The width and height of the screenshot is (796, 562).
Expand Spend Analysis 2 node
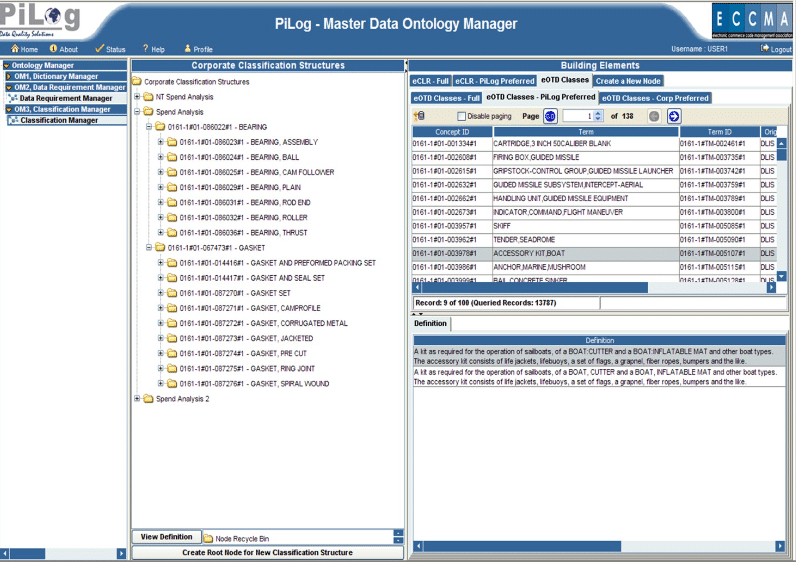(x=137, y=399)
